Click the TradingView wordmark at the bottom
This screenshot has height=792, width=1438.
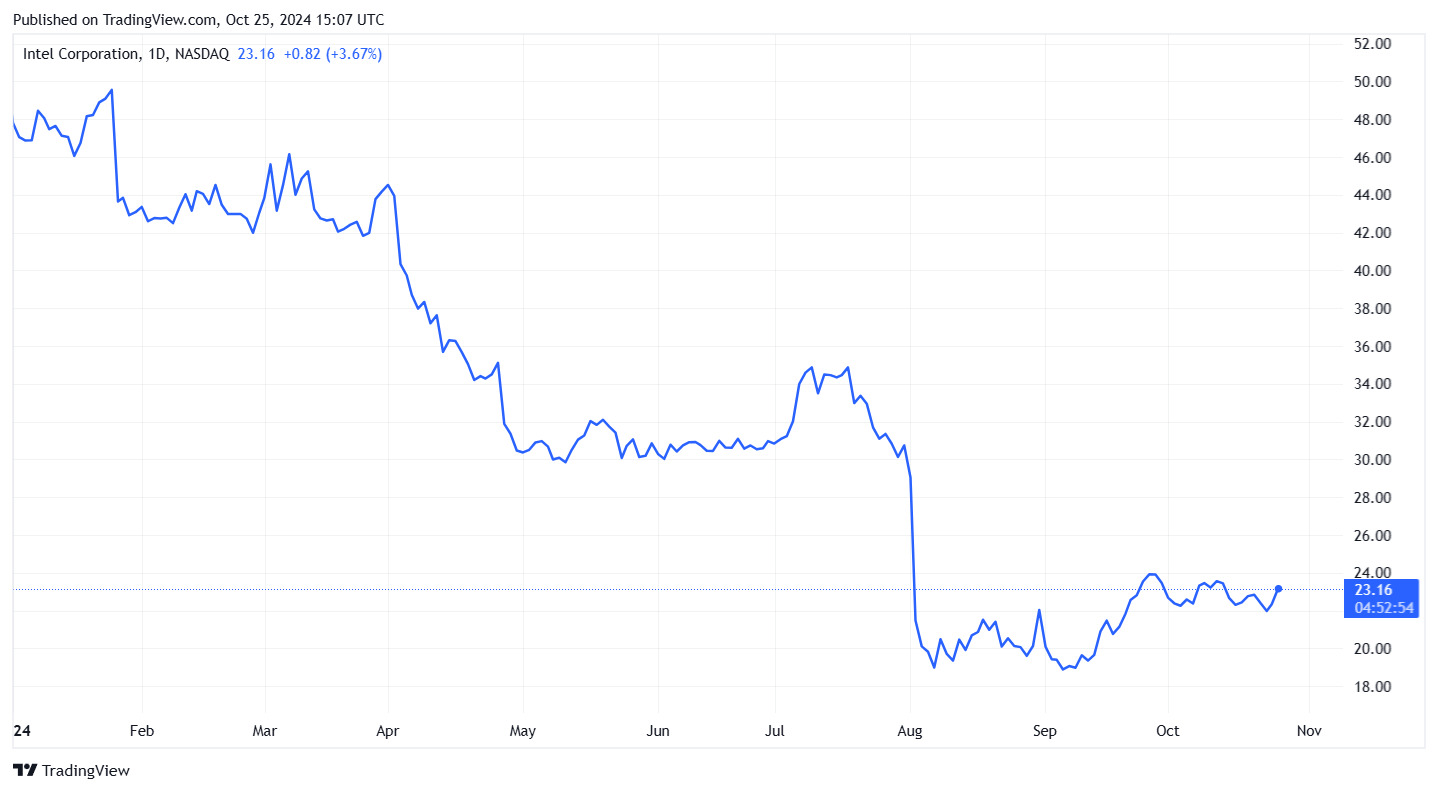[x=87, y=771]
